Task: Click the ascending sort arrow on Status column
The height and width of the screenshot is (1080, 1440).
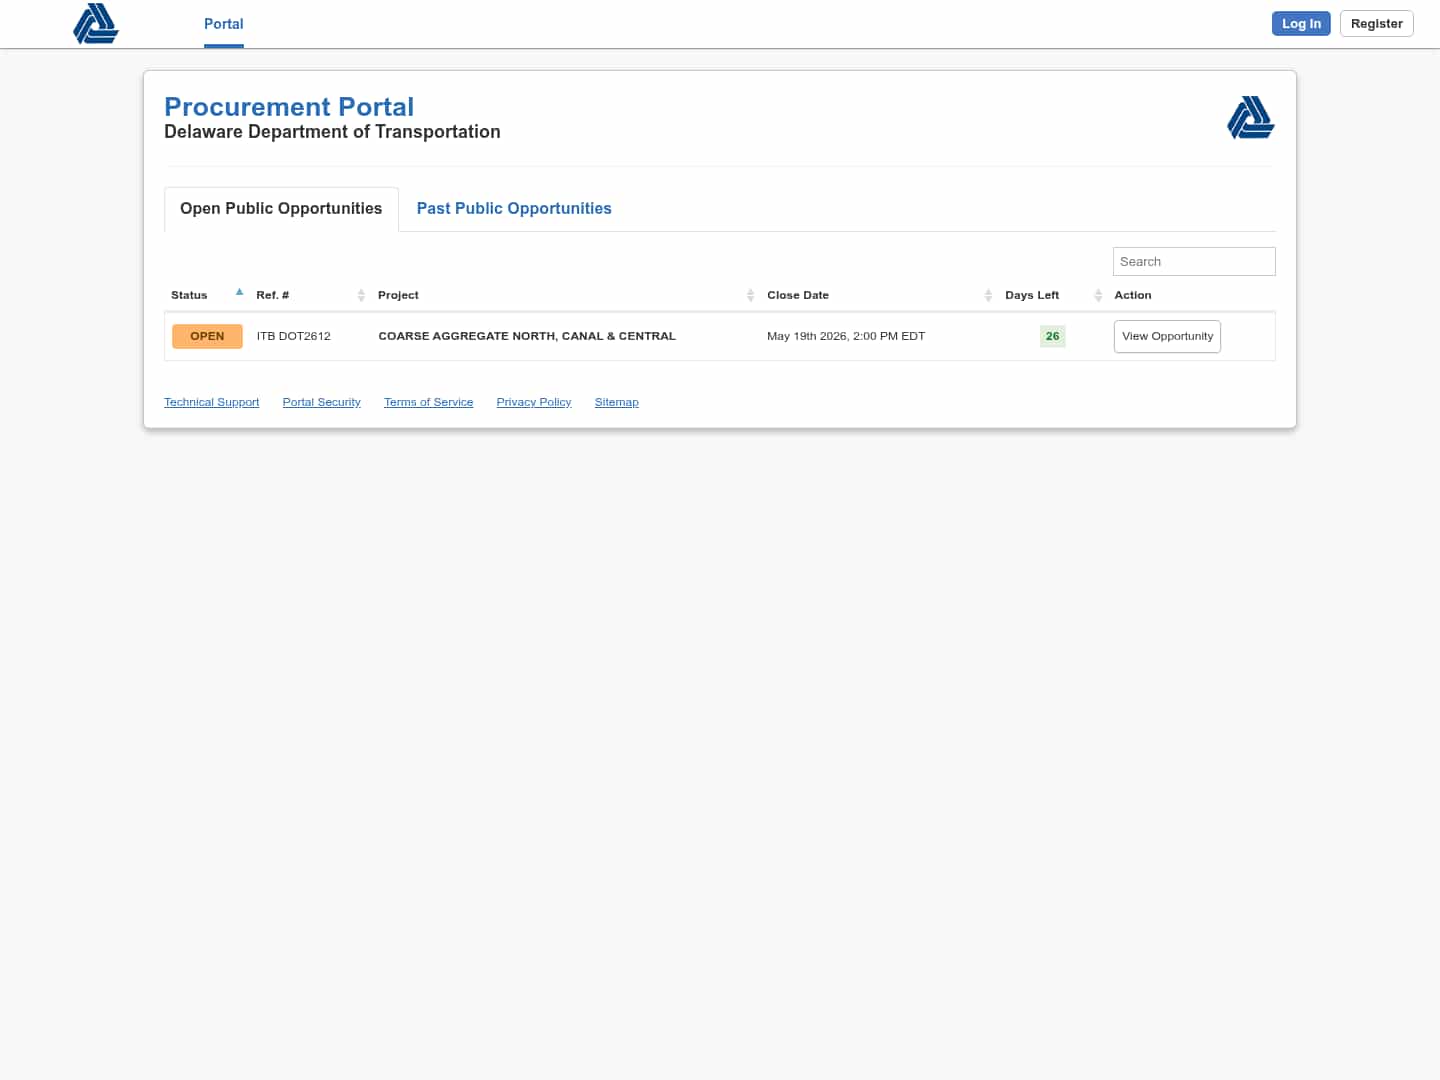Action: 239,291
